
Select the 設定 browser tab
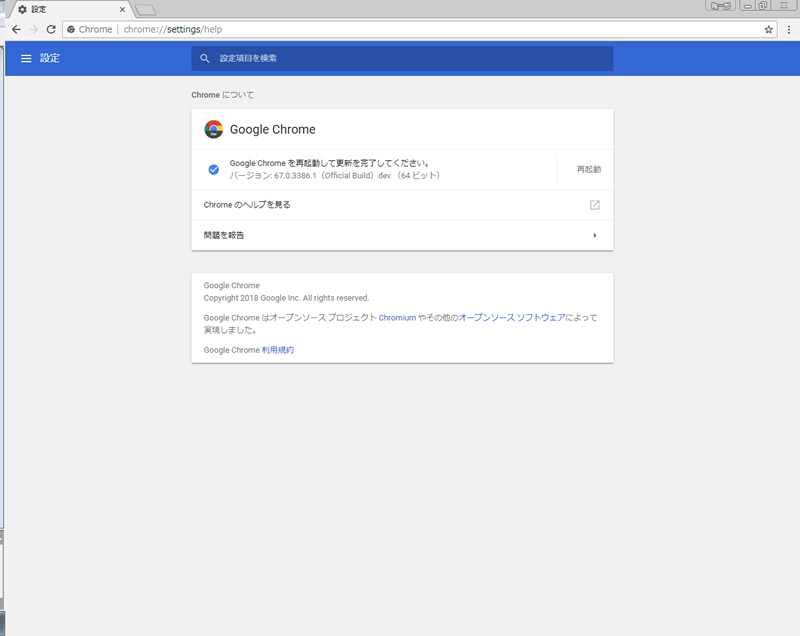pos(69,9)
